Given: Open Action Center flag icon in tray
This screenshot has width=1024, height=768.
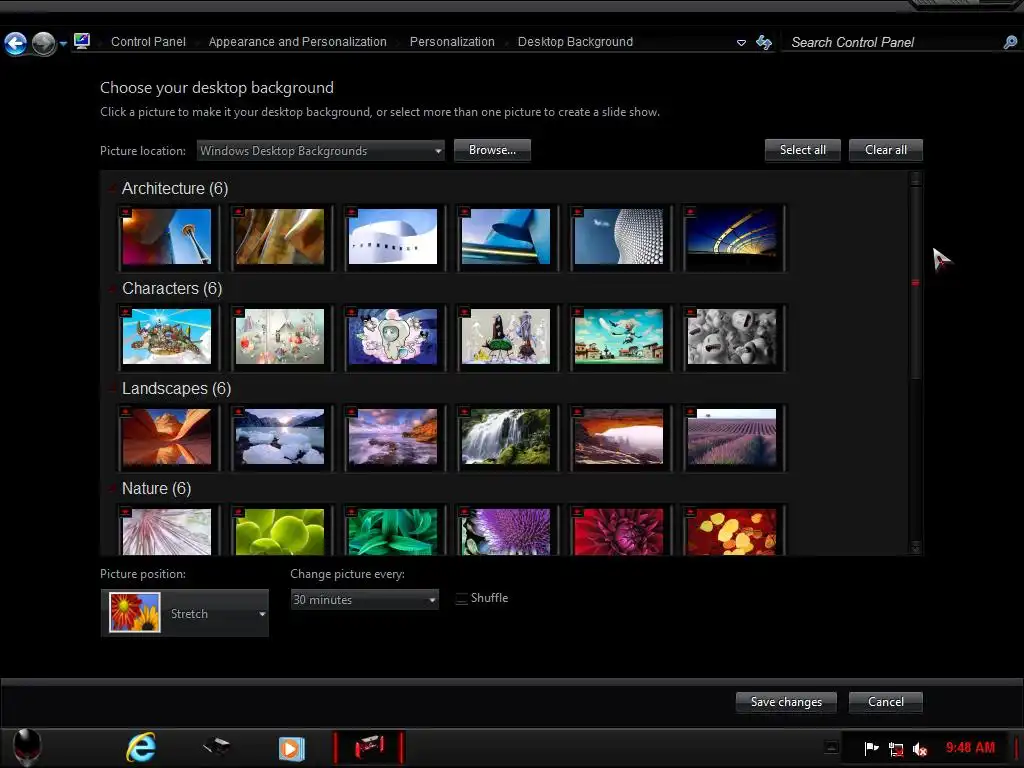Looking at the screenshot, I should click(x=871, y=748).
